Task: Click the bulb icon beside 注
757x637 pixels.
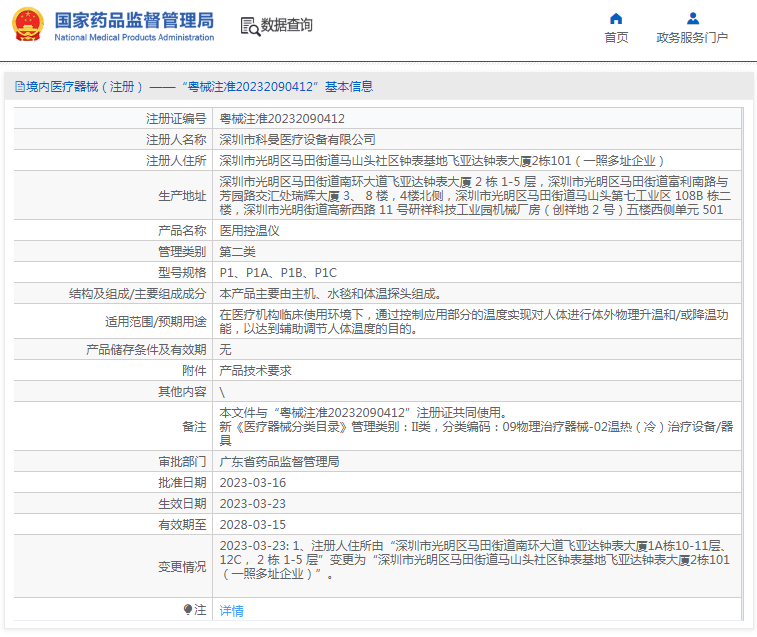Action: 188,609
